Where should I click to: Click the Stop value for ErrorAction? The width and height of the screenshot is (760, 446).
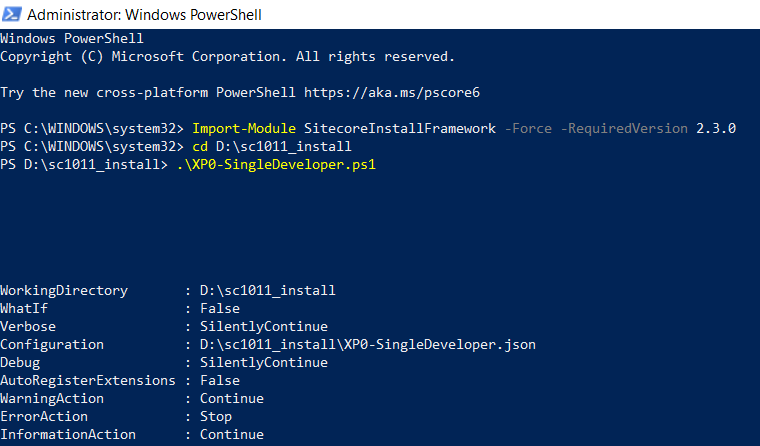(x=215, y=416)
